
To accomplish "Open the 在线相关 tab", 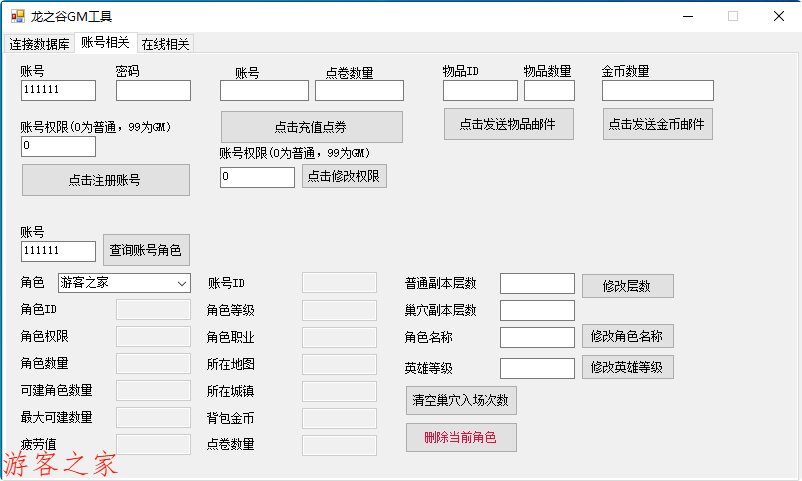I will point(165,44).
